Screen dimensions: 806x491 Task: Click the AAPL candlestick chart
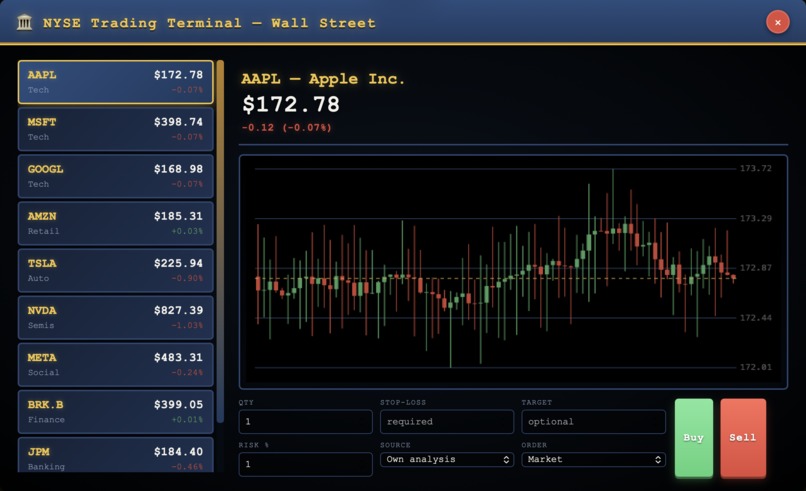click(513, 271)
